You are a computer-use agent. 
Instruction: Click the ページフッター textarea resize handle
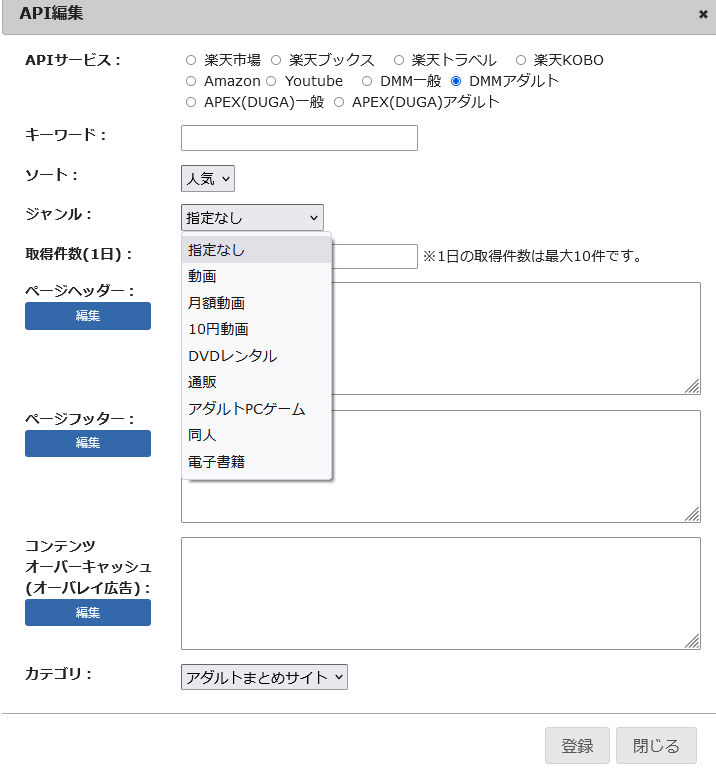coord(692,514)
